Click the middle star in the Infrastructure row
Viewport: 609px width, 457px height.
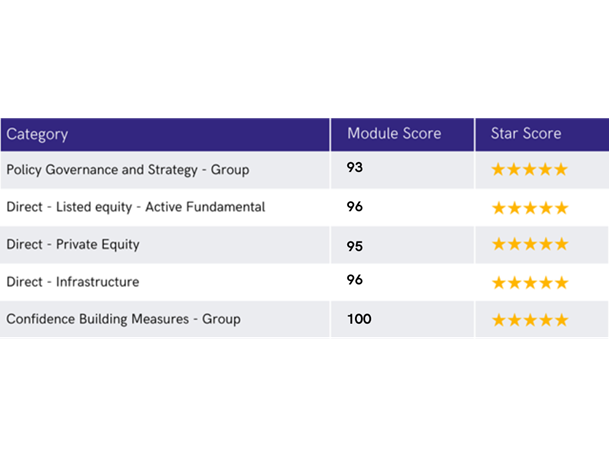point(529,282)
